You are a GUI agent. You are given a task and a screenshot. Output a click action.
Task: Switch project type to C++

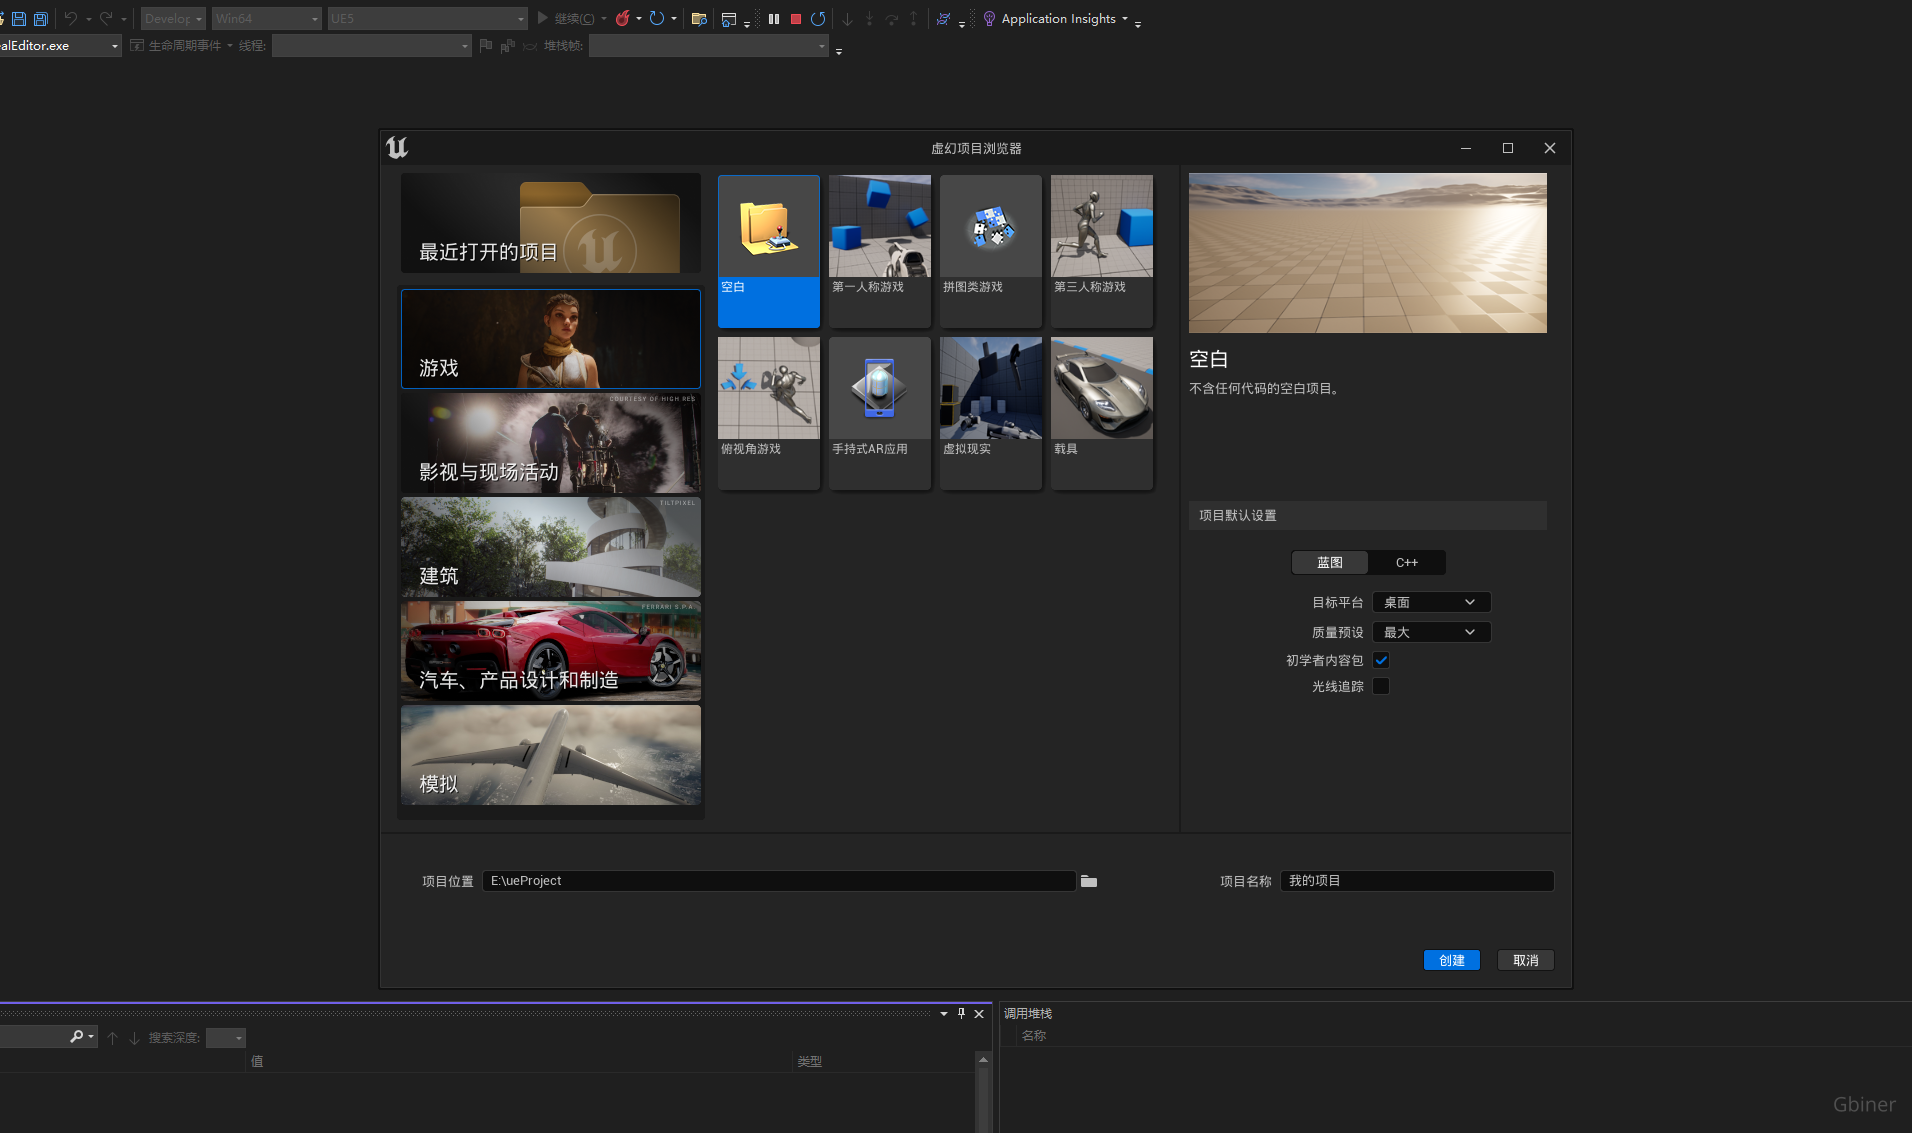(x=1406, y=563)
